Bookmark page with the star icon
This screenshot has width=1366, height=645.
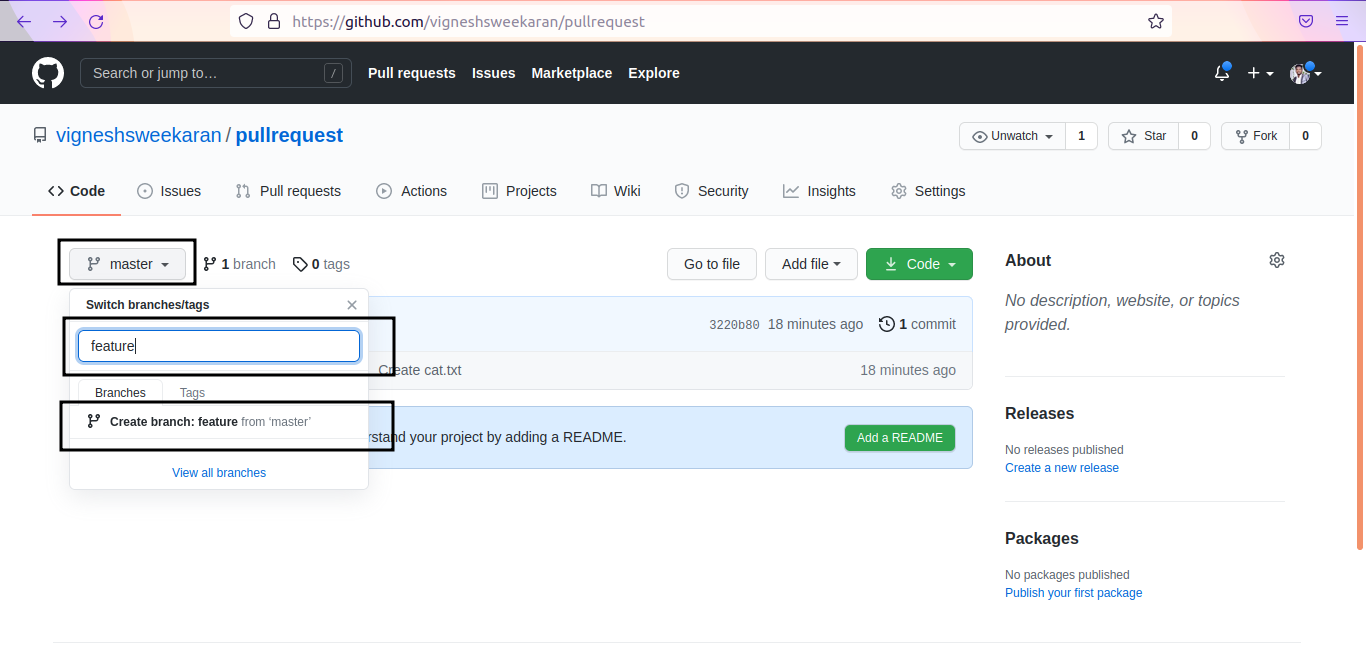(1155, 21)
